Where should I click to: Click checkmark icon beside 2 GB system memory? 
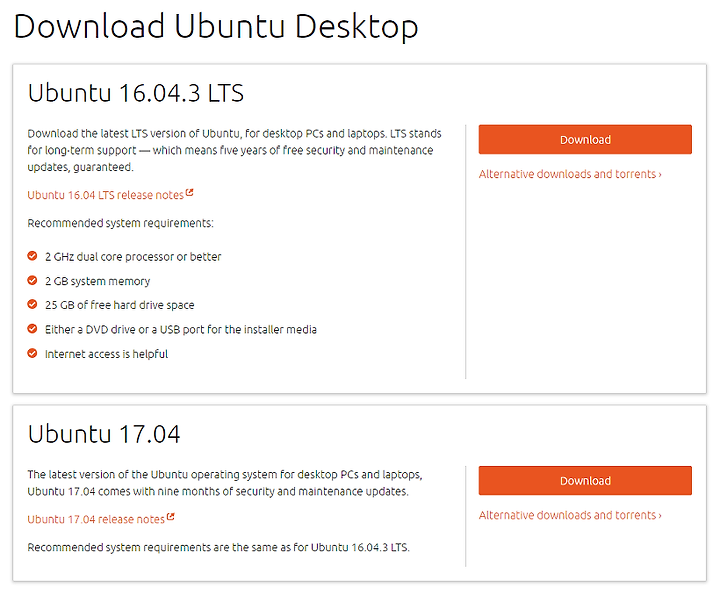[x=32, y=280]
